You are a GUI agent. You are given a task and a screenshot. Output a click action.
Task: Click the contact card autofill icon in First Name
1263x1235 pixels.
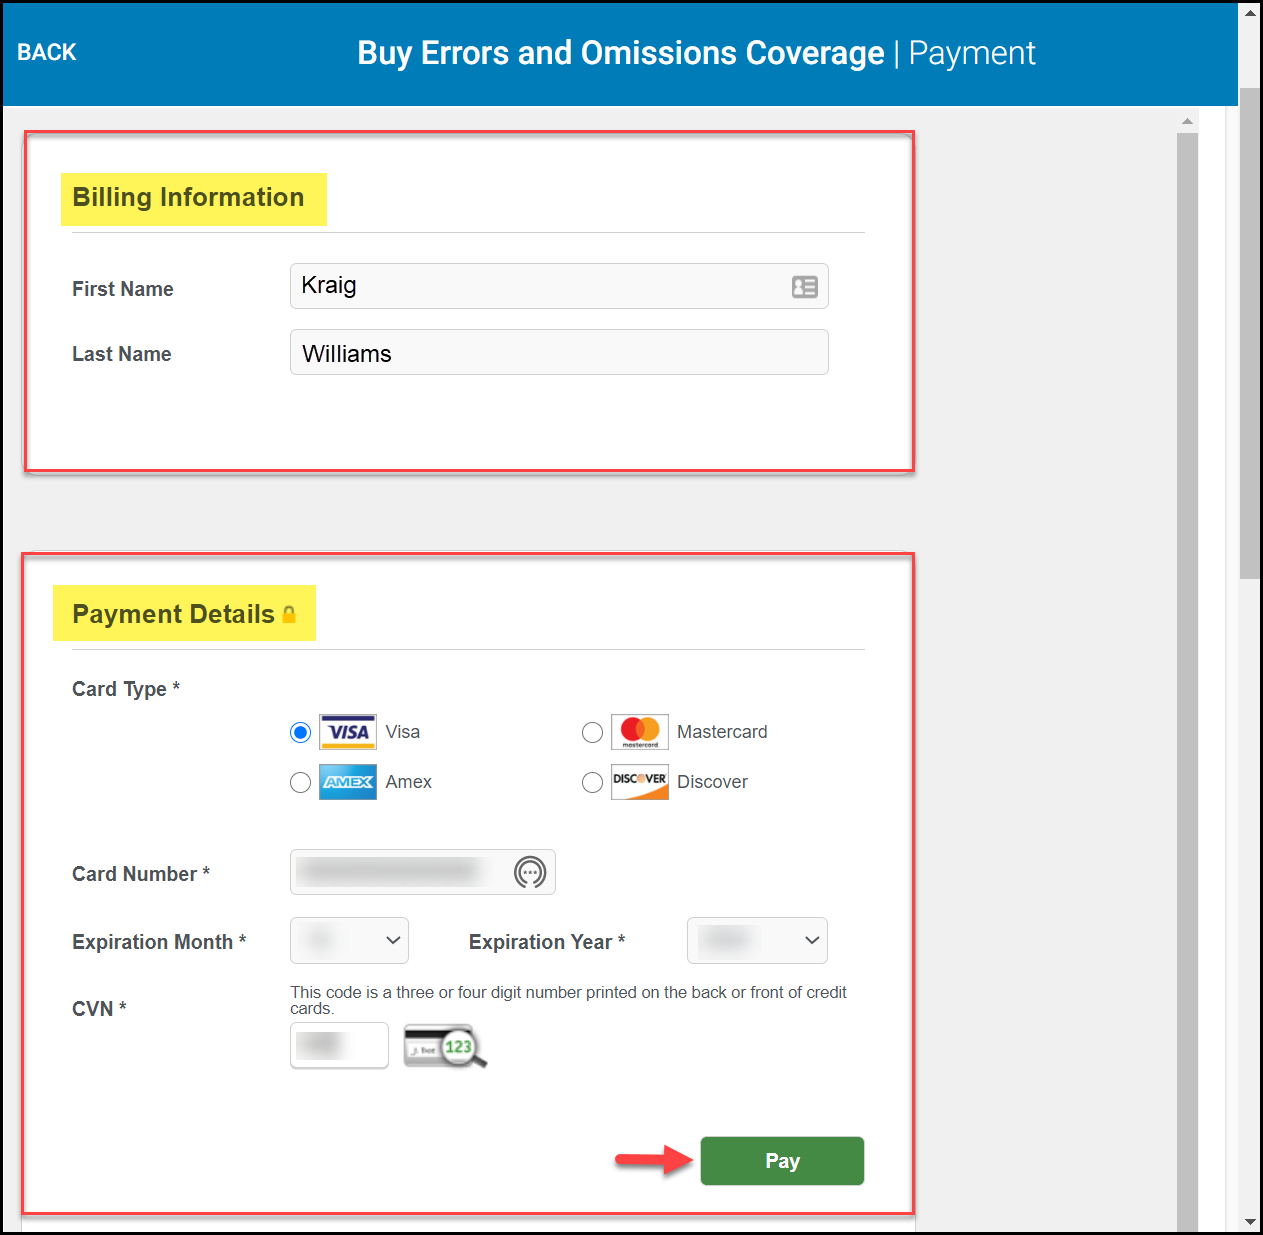pos(805,287)
